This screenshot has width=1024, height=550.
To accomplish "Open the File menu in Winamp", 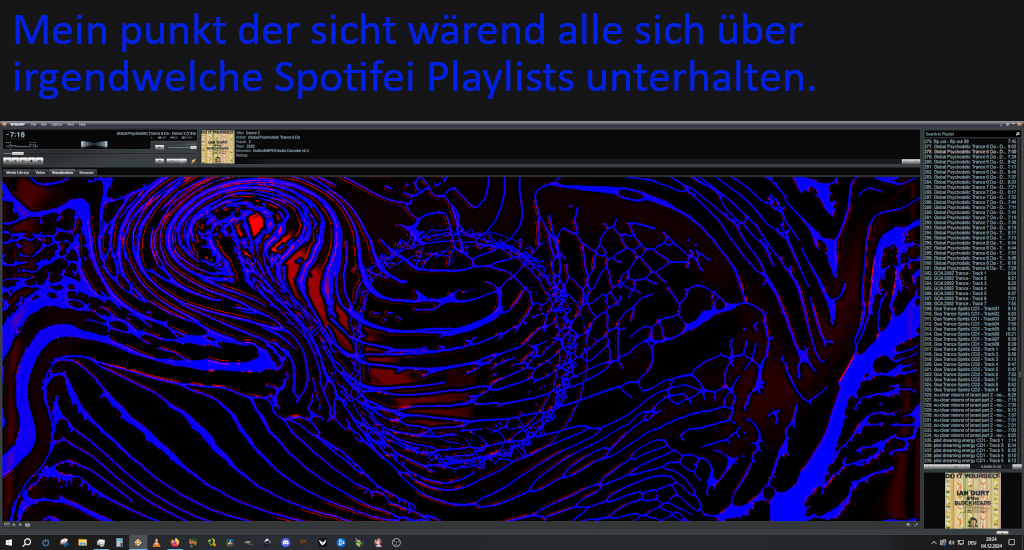I will tap(33, 124).
